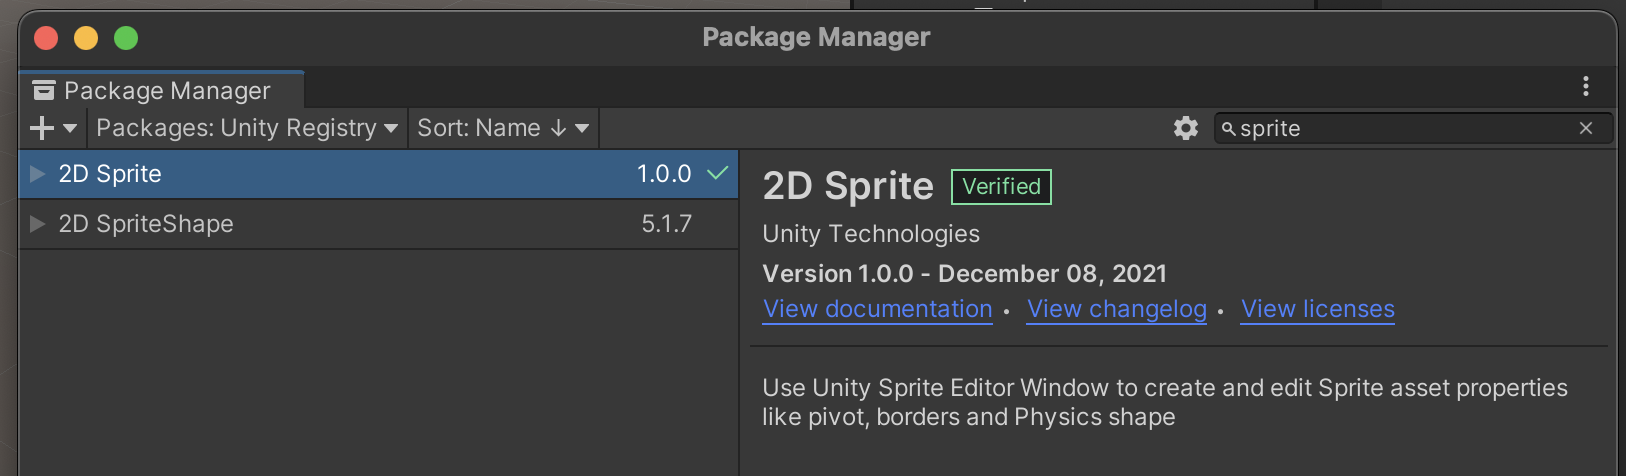Select the Package Manager tab
Screen dimensions: 1626x476
pos(162,90)
